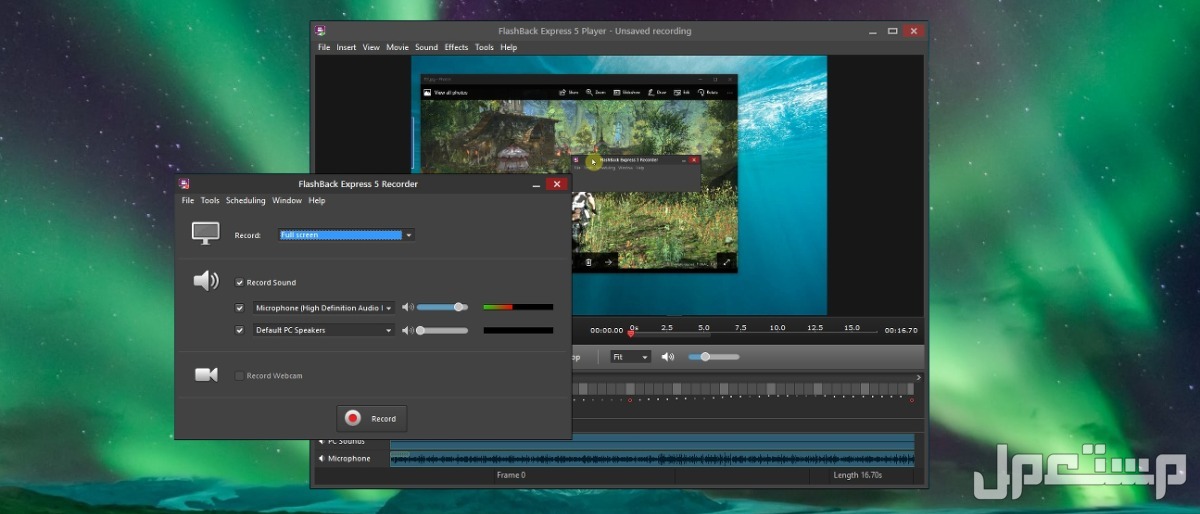Click the red playhead marker at 0s
The height and width of the screenshot is (514, 1200).
point(630,333)
